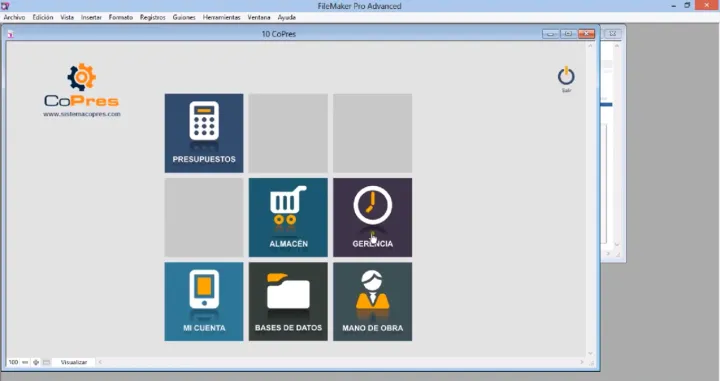The height and width of the screenshot is (381, 720).
Task: Toggle the status toolbar visibility icon
Action: 46,362
